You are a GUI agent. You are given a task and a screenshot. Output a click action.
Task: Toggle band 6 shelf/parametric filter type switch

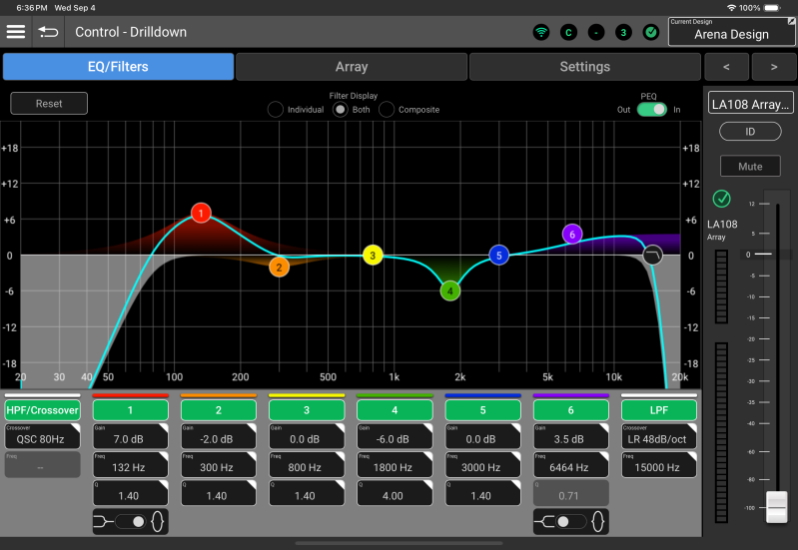pyautogui.click(x=571, y=522)
